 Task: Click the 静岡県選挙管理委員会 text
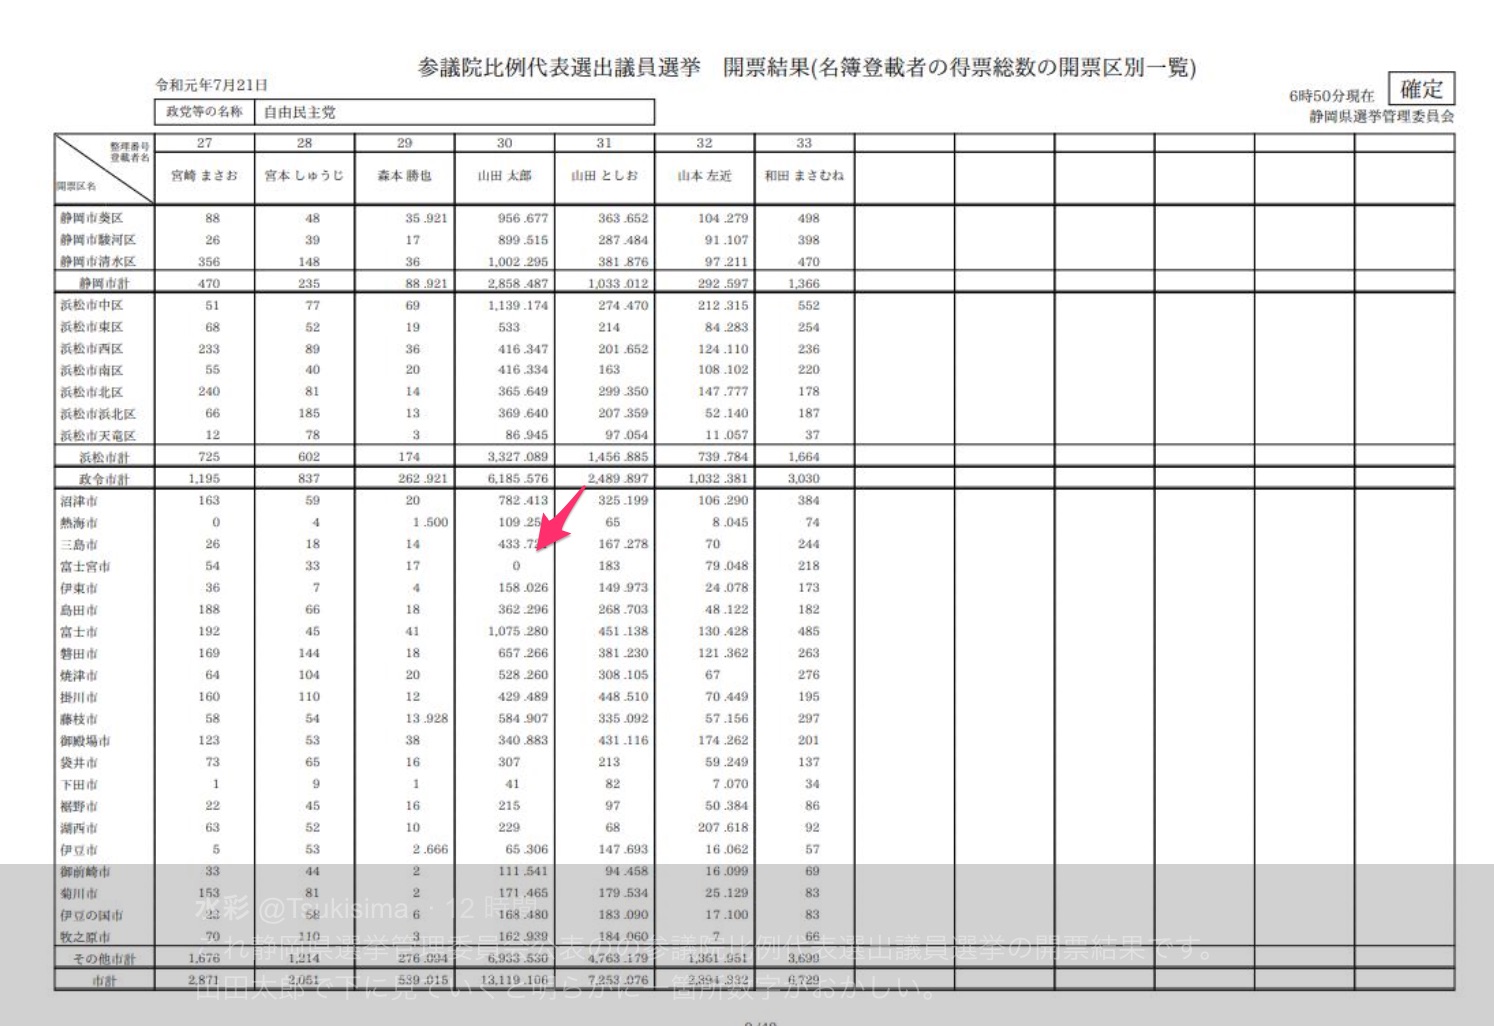click(x=1381, y=117)
